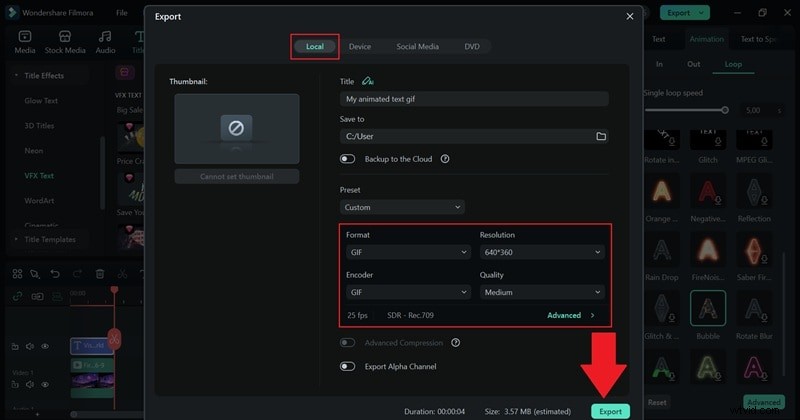Click the Advanced Compression help icon
The height and width of the screenshot is (420, 800).
pos(455,342)
